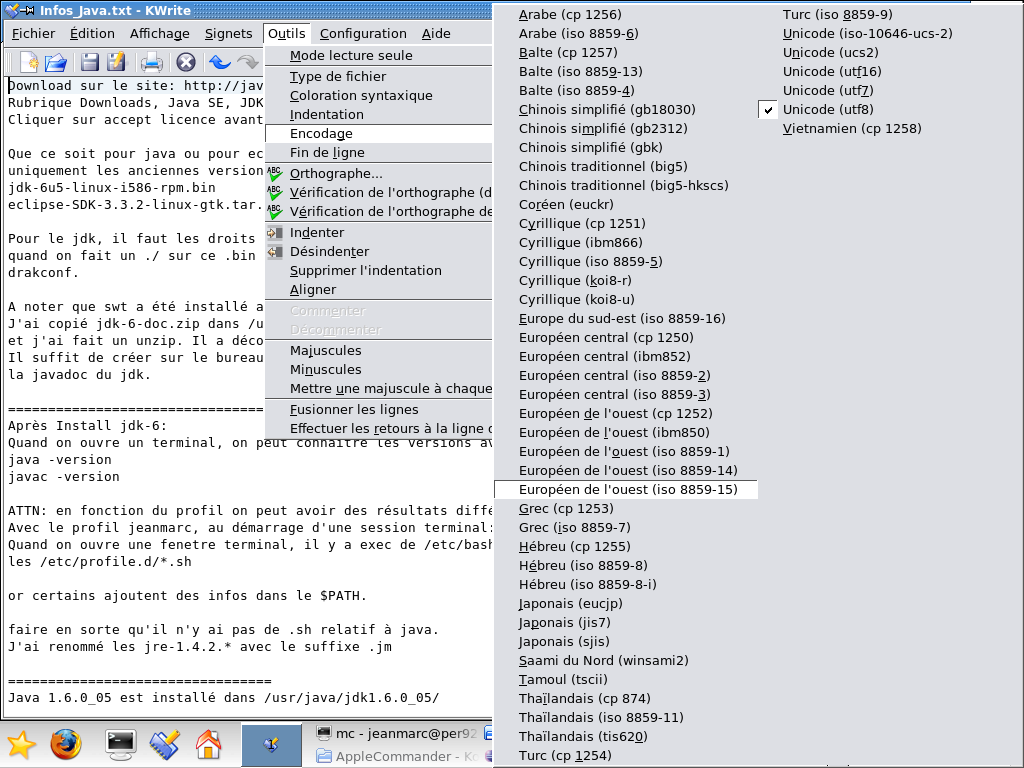Screen dimensions: 1024x768
Task: Open the Affichage menu
Action: point(159,33)
